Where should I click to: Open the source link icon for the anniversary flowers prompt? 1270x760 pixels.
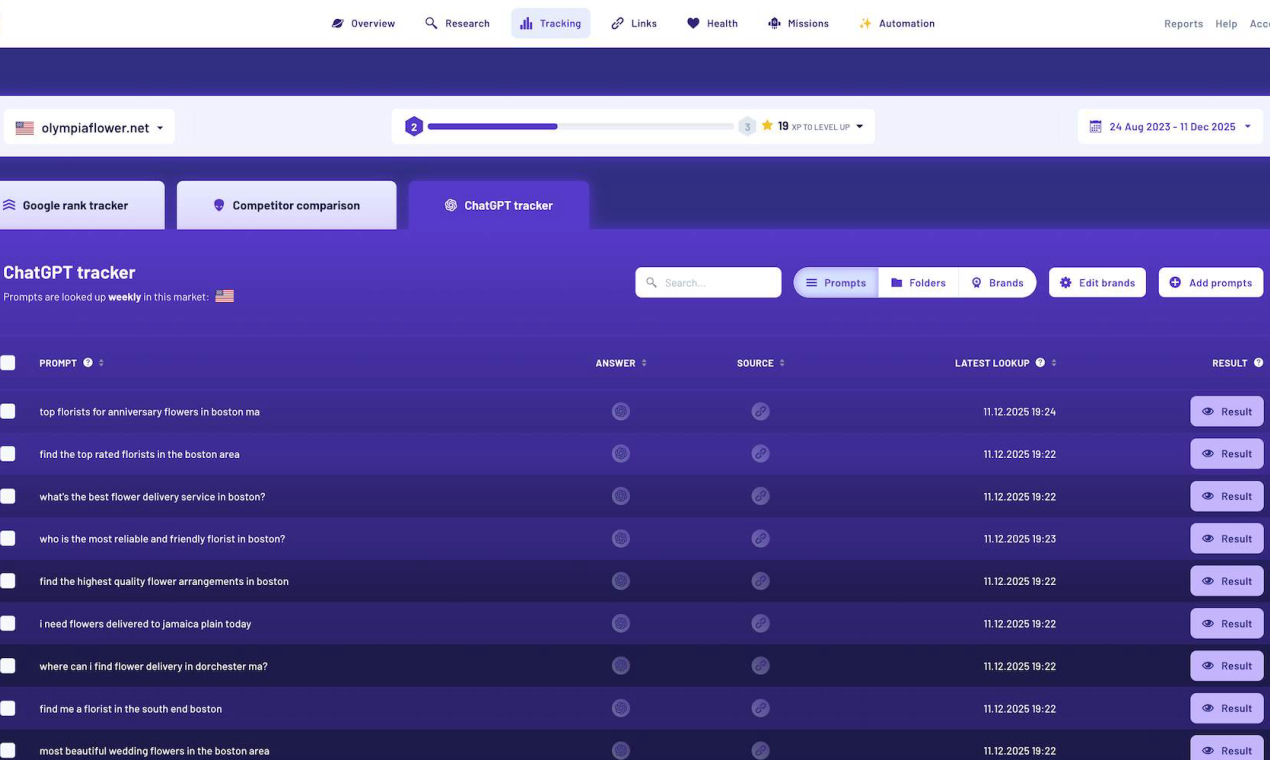(760, 411)
